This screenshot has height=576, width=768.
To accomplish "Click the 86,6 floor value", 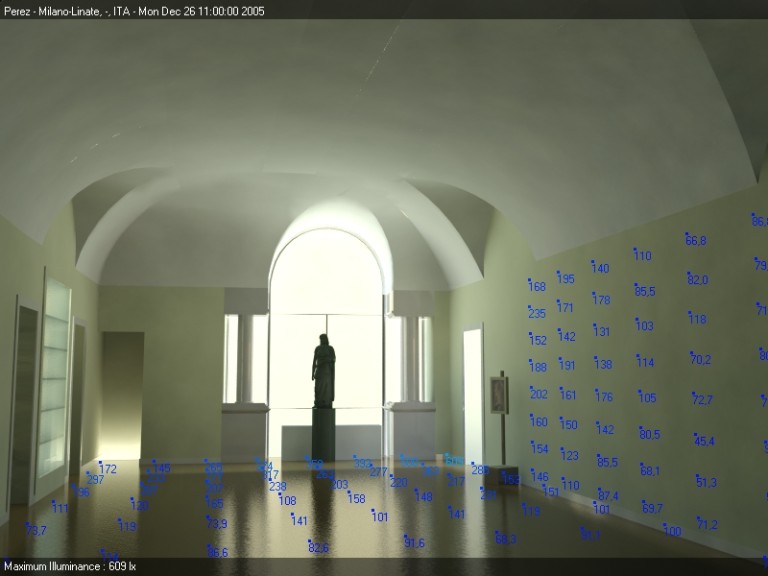I will [218, 552].
